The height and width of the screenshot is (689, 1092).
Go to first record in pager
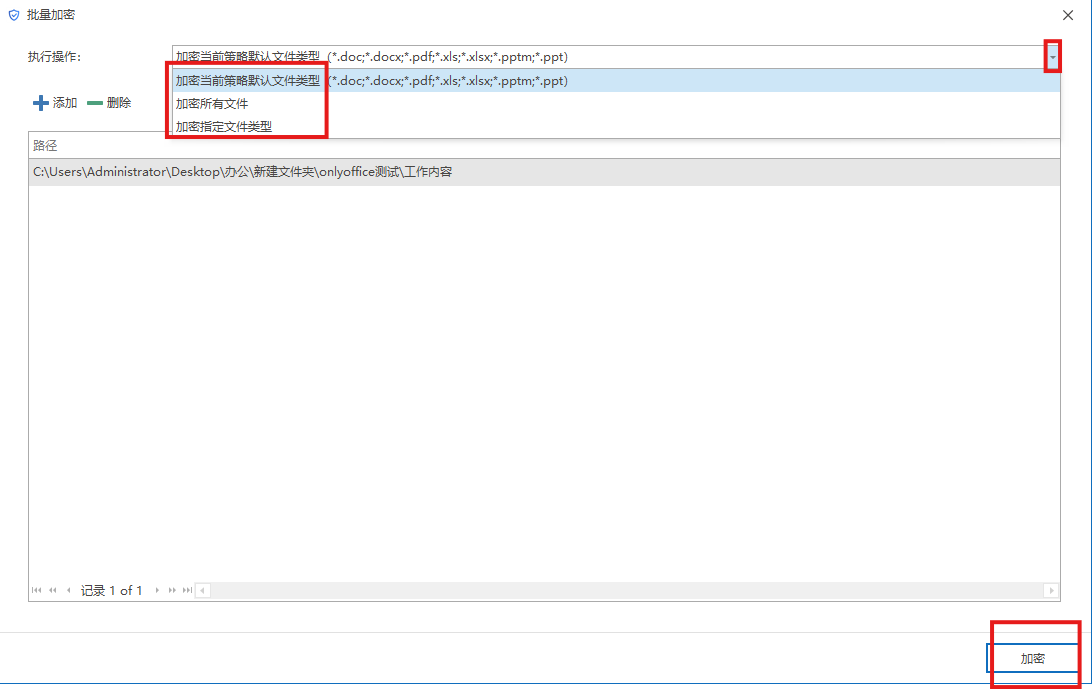coord(37,591)
